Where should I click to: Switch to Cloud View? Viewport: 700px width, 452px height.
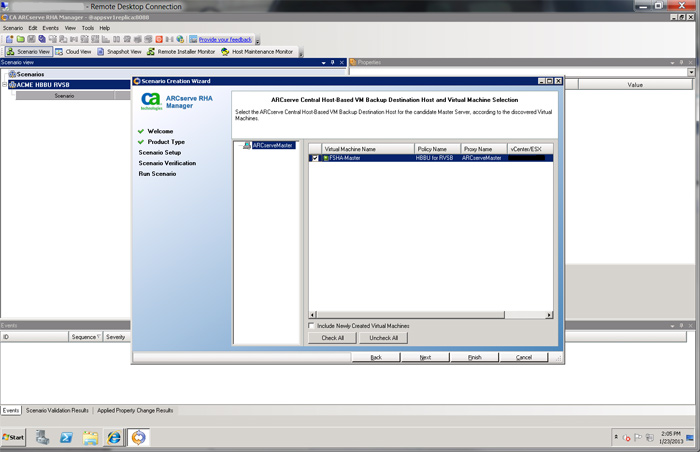point(73,52)
